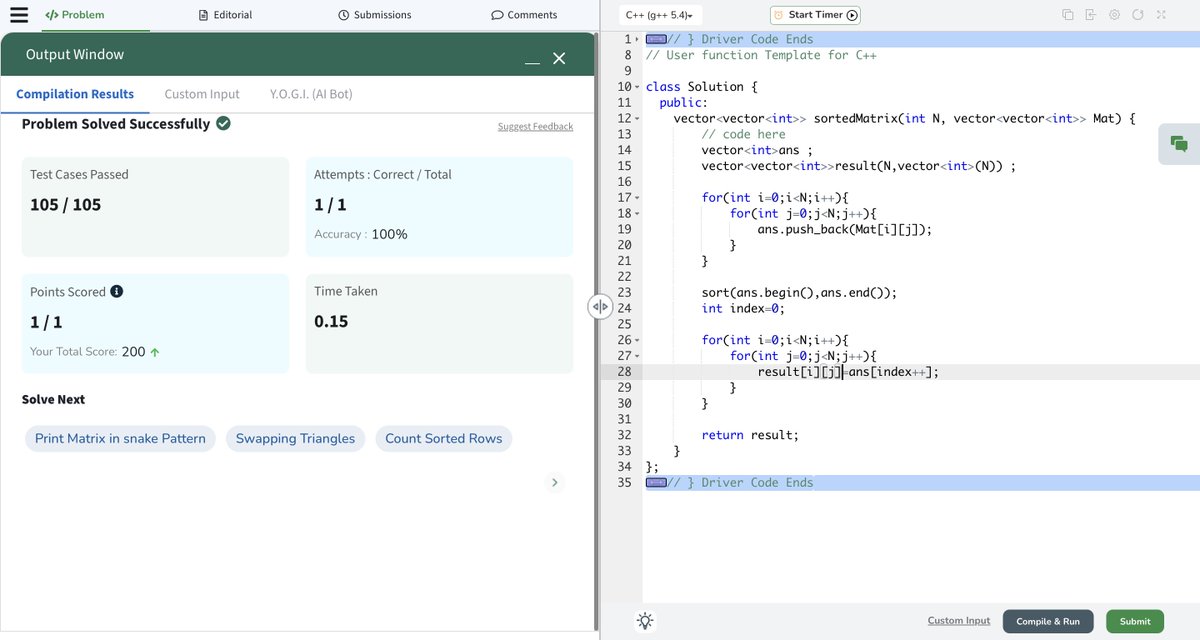Close the Output Window
The width and height of the screenshot is (1200, 640).
click(x=559, y=59)
